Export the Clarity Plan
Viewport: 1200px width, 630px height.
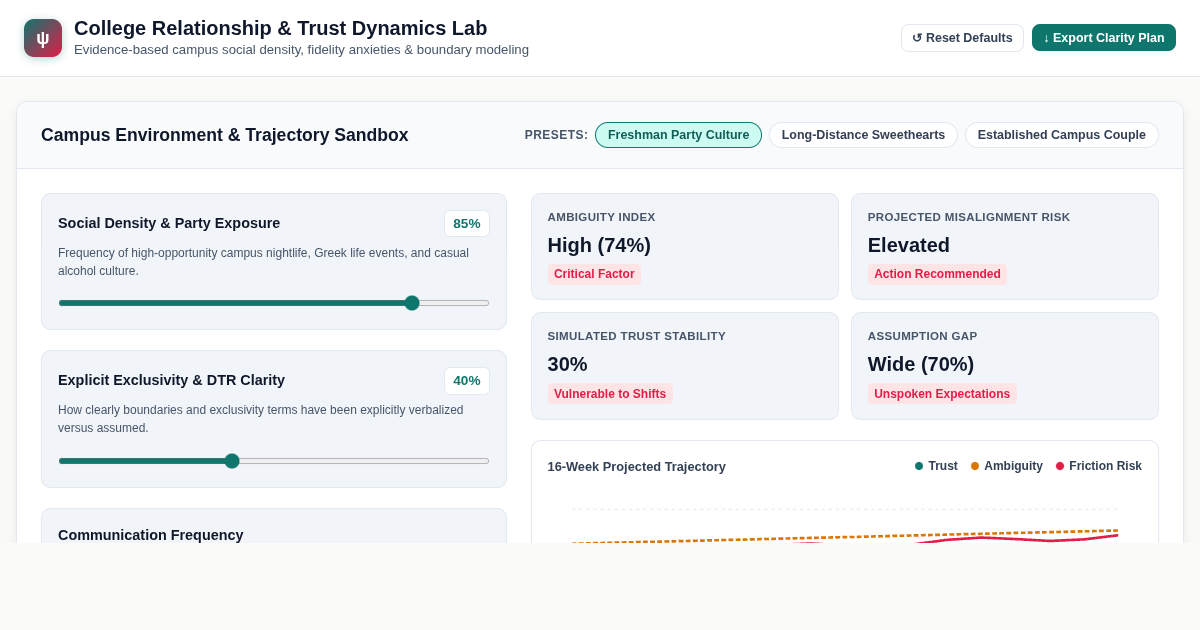point(1104,38)
